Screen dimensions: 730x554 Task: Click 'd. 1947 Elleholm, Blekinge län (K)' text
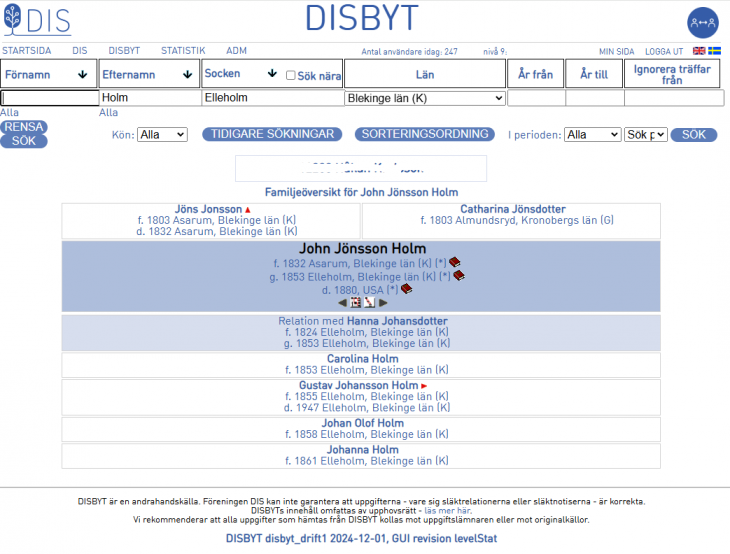point(367,408)
